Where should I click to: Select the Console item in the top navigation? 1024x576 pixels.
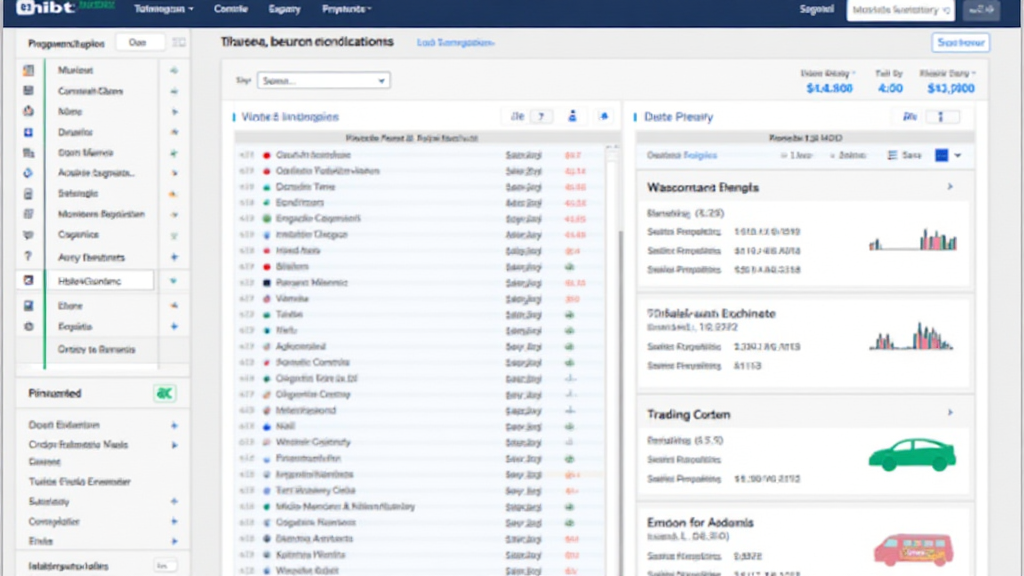(x=230, y=9)
